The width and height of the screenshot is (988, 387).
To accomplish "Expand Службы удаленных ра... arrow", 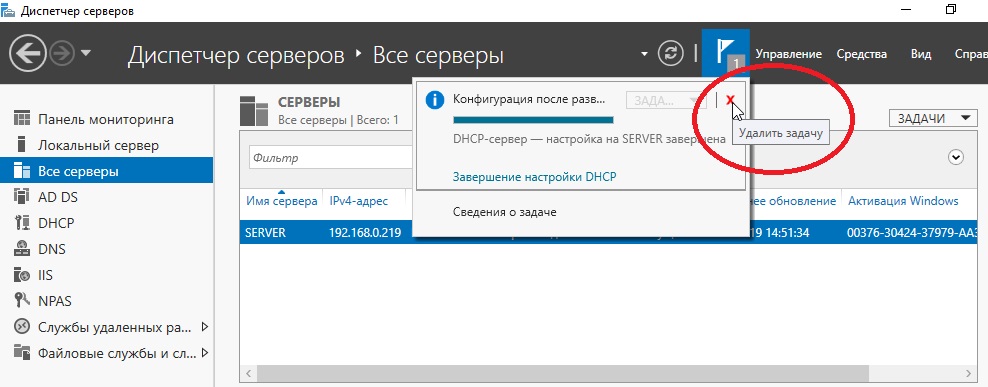I will coord(204,327).
